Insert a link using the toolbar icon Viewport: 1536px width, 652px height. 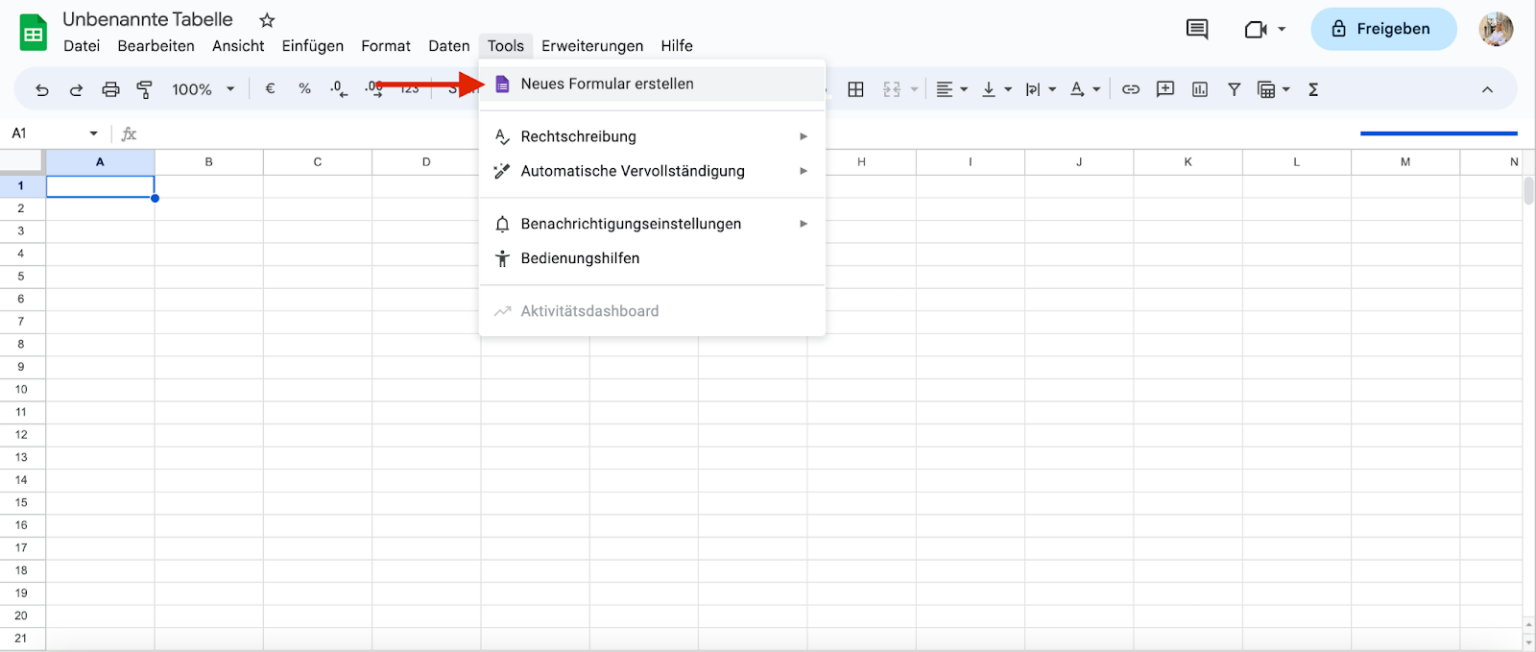pyautogui.click(x=1130, y=89)
